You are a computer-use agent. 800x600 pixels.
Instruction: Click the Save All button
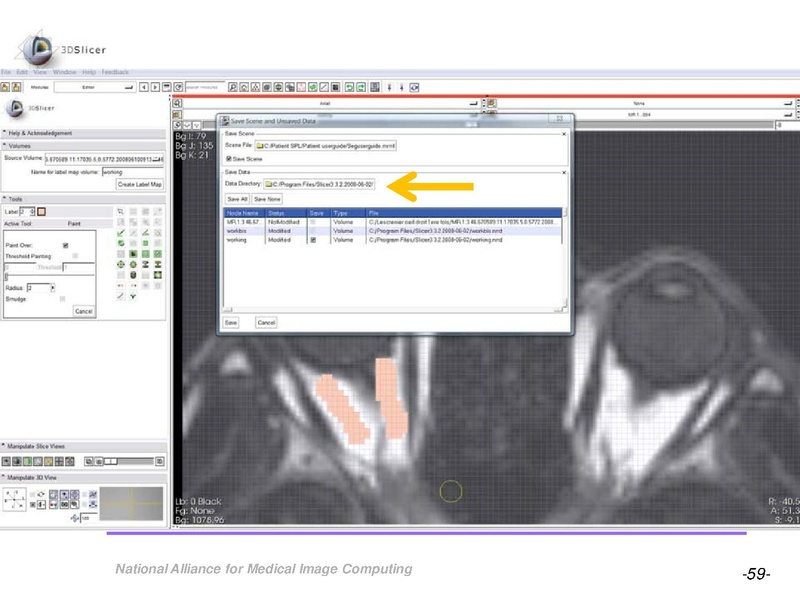237,199
